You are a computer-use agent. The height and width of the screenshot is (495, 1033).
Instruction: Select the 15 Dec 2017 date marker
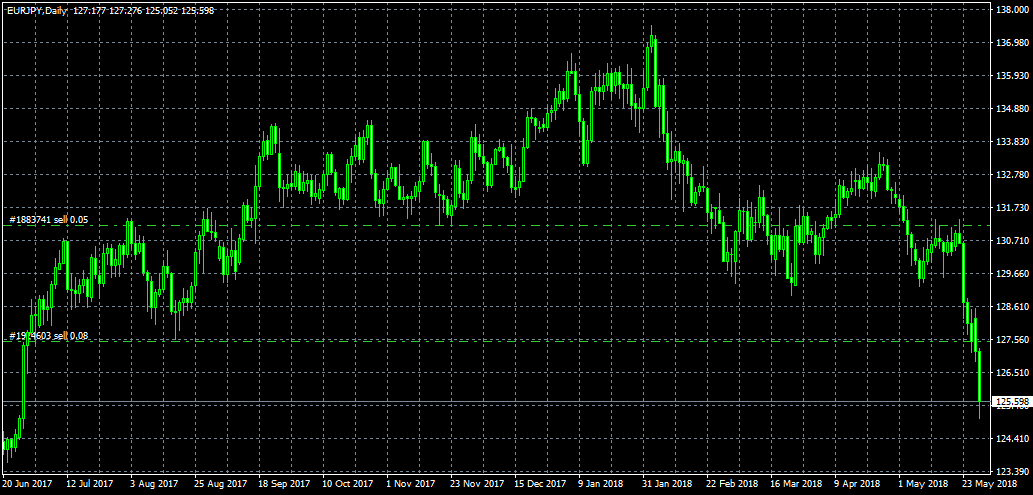point(540,484)
